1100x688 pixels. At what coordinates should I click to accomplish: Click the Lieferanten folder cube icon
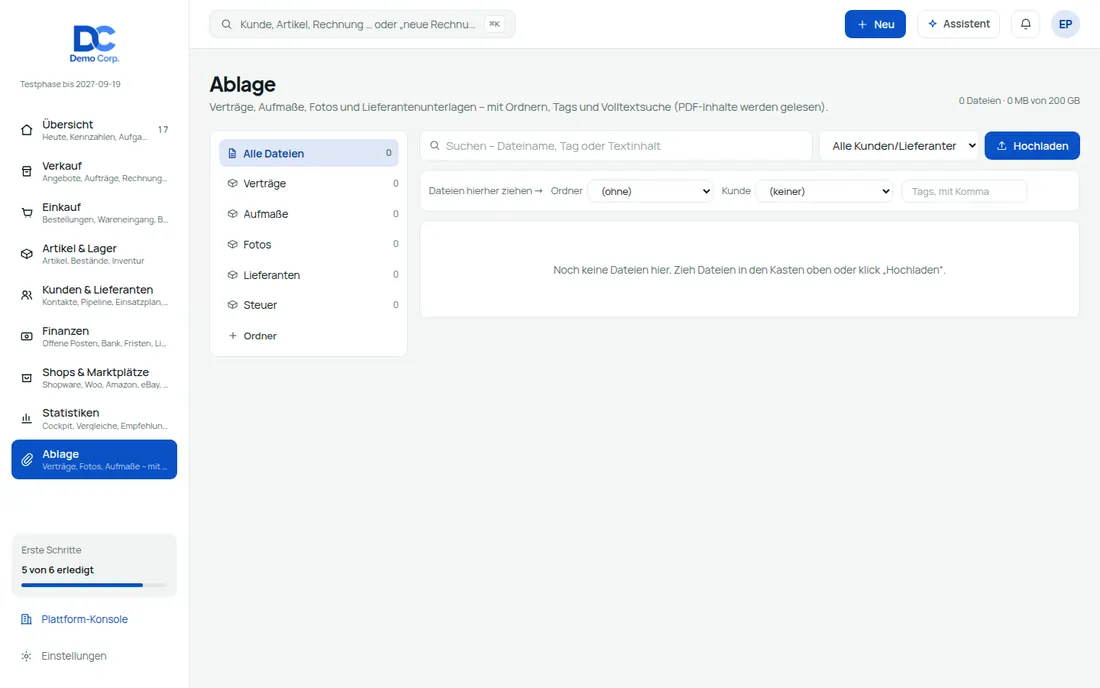coord(232,275)
